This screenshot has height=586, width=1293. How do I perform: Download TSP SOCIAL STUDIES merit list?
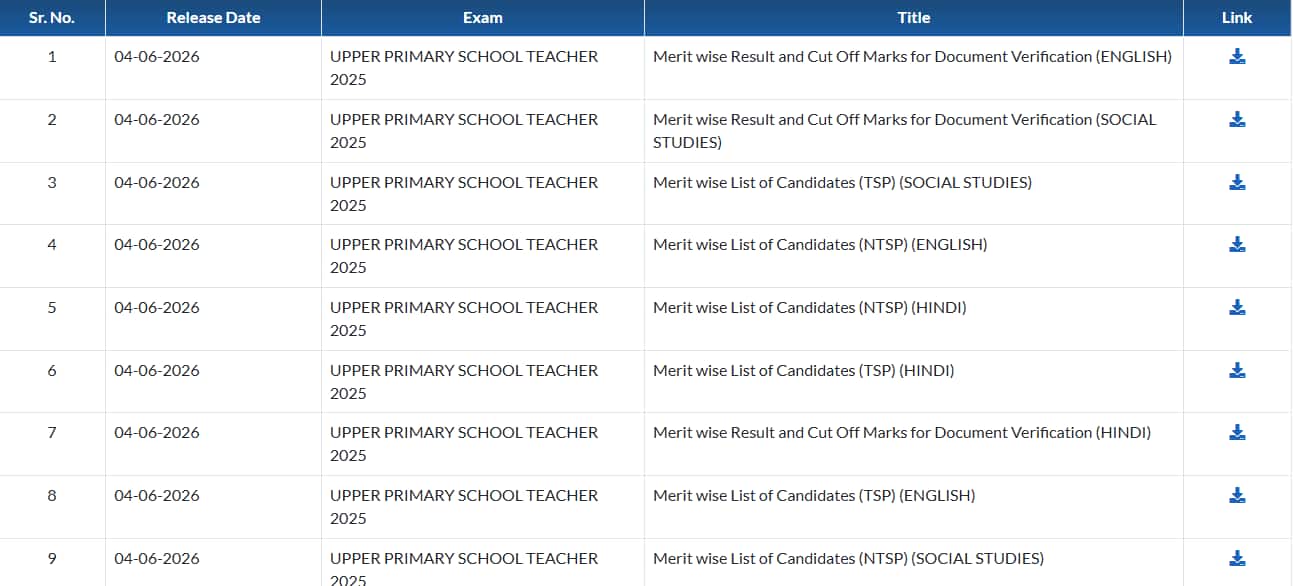[1237, 182]
